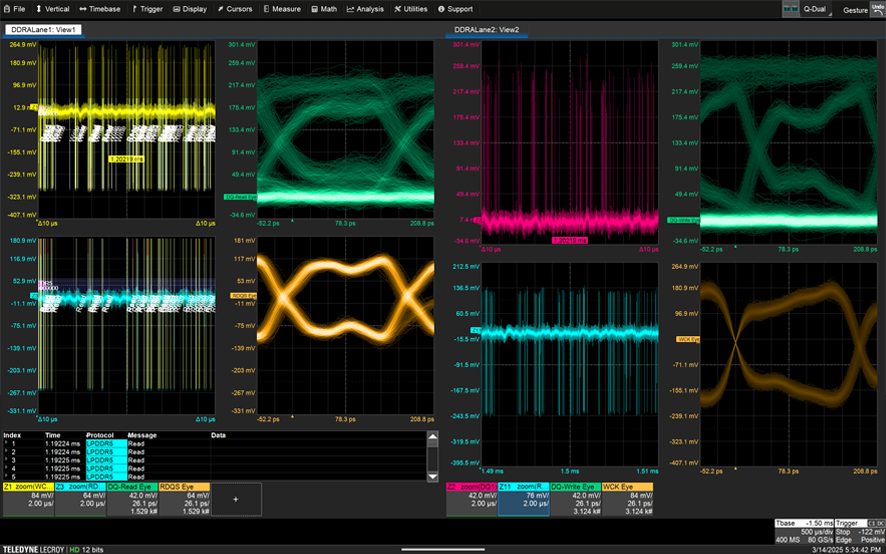Click the Q-Dual grid layout icon
Screen dimensions: 886x554
tap(790, 8)
